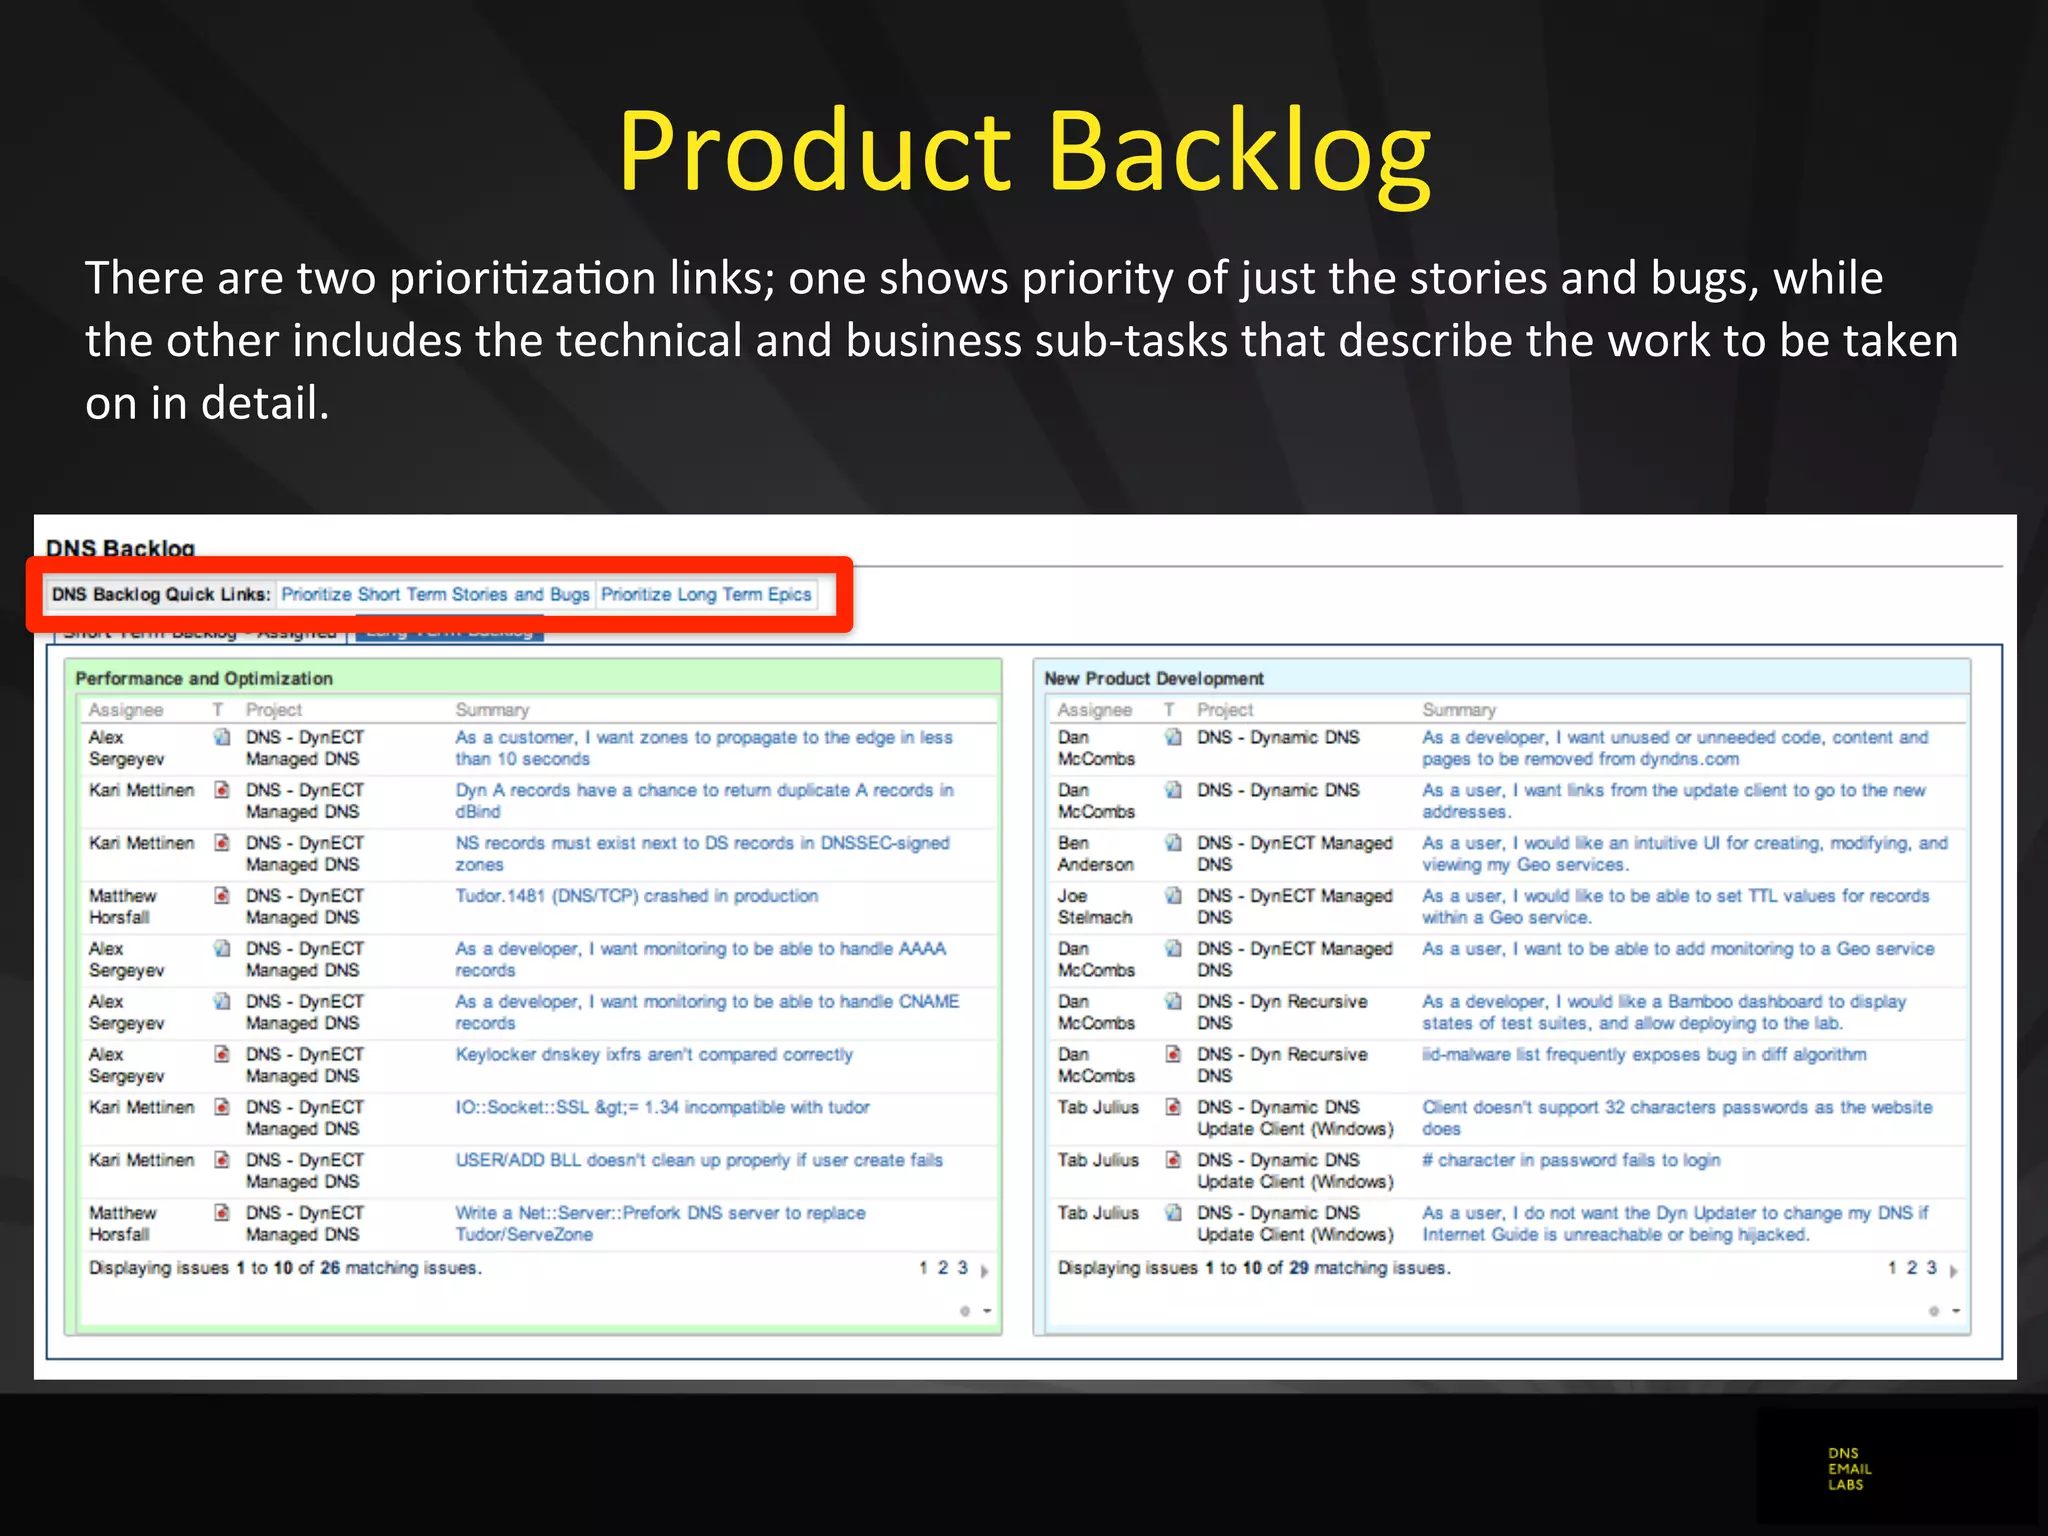Open issue 'NS records must exist next to DS records'

point(702,853)
